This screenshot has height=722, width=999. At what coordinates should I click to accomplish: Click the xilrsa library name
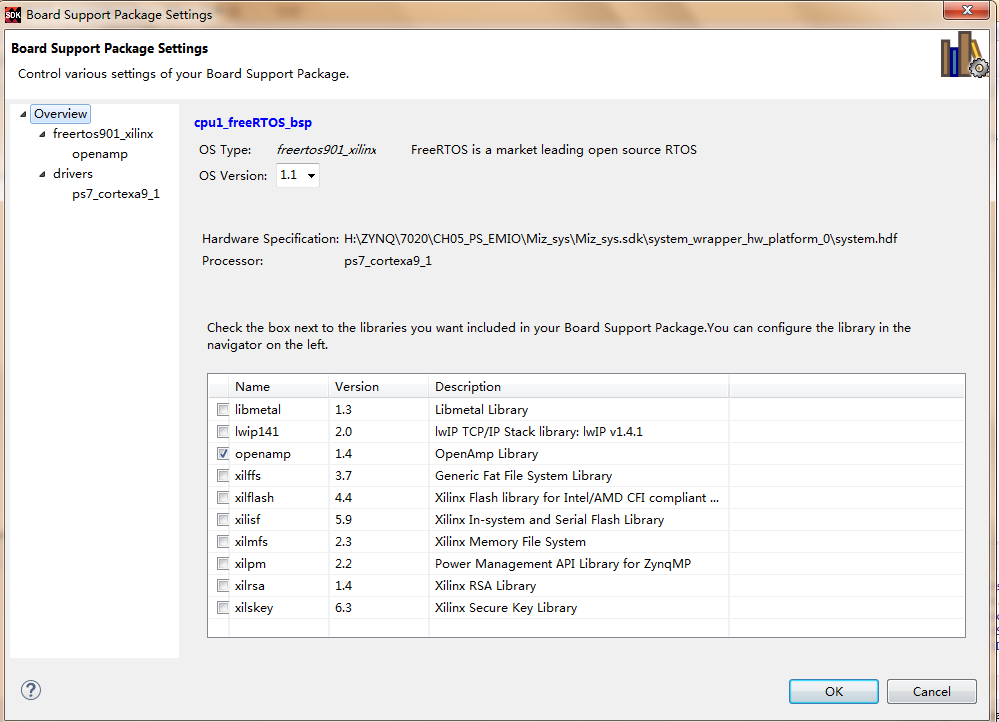249,586
